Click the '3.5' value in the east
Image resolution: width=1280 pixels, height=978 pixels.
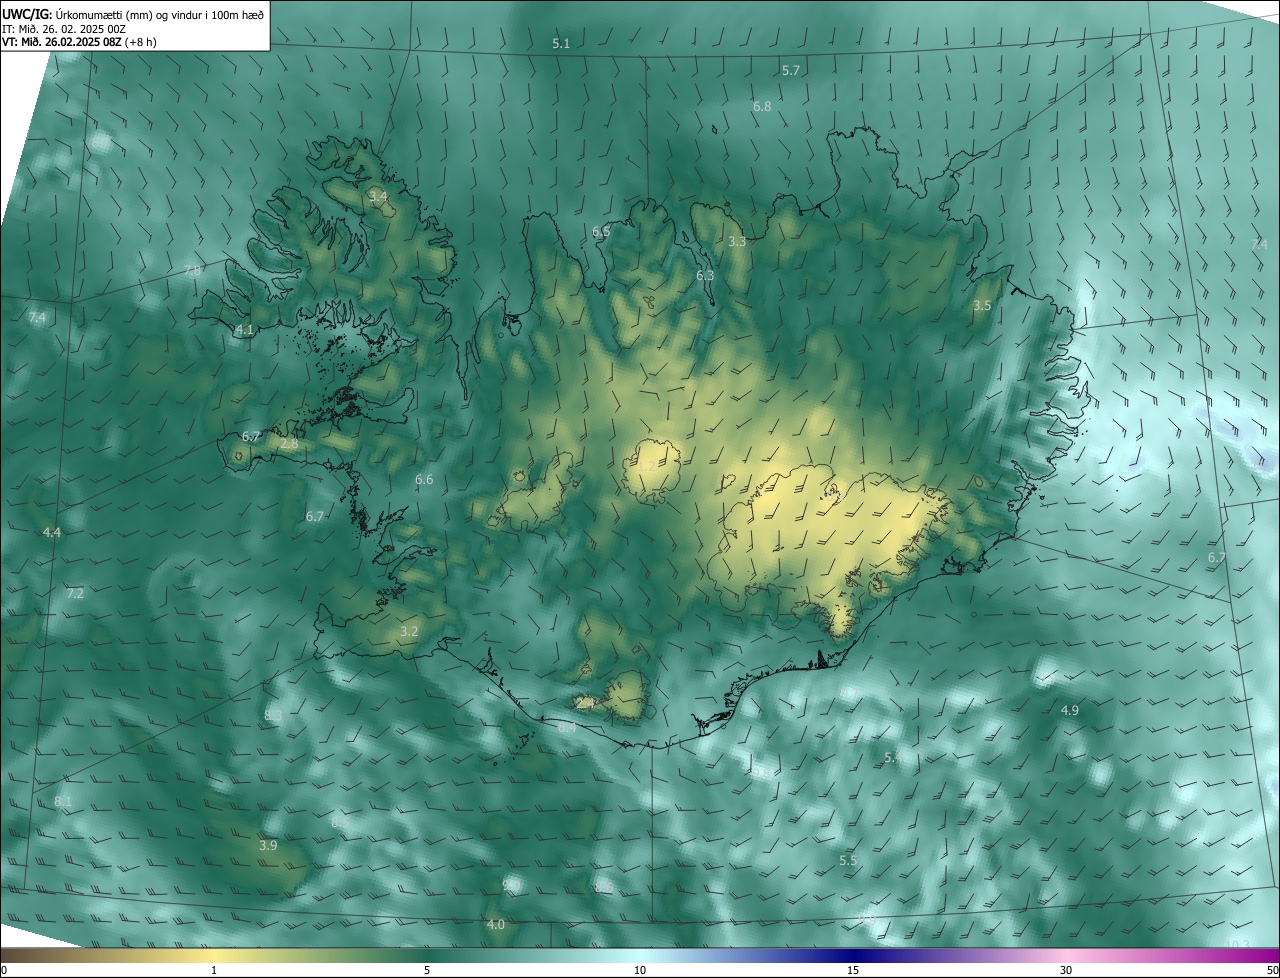tap(982, 305)
